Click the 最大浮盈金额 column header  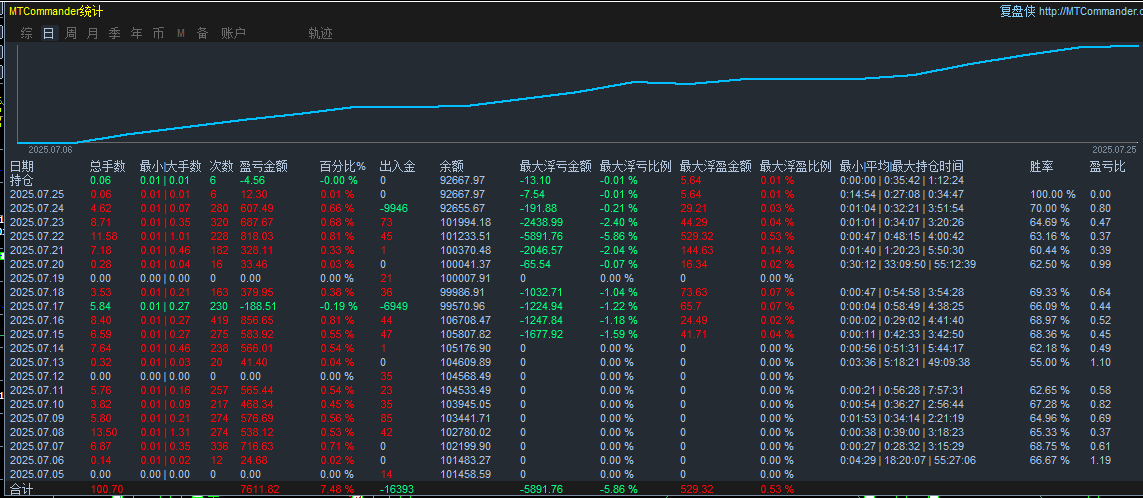716,166
